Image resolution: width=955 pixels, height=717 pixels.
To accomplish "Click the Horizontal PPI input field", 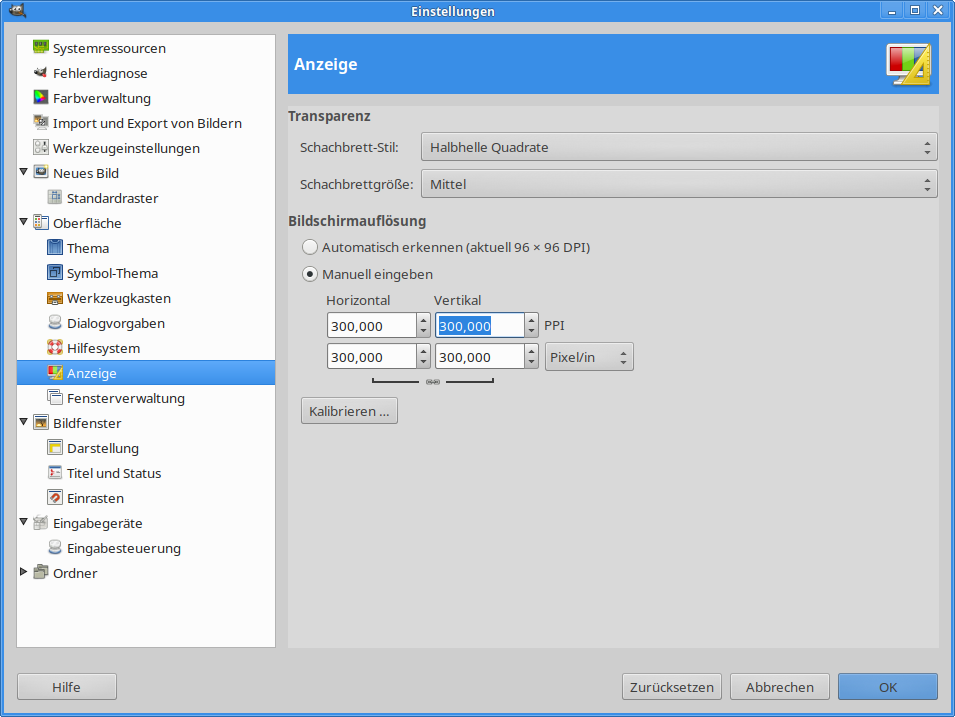I will pyautogui.click(x=371, y=326).
